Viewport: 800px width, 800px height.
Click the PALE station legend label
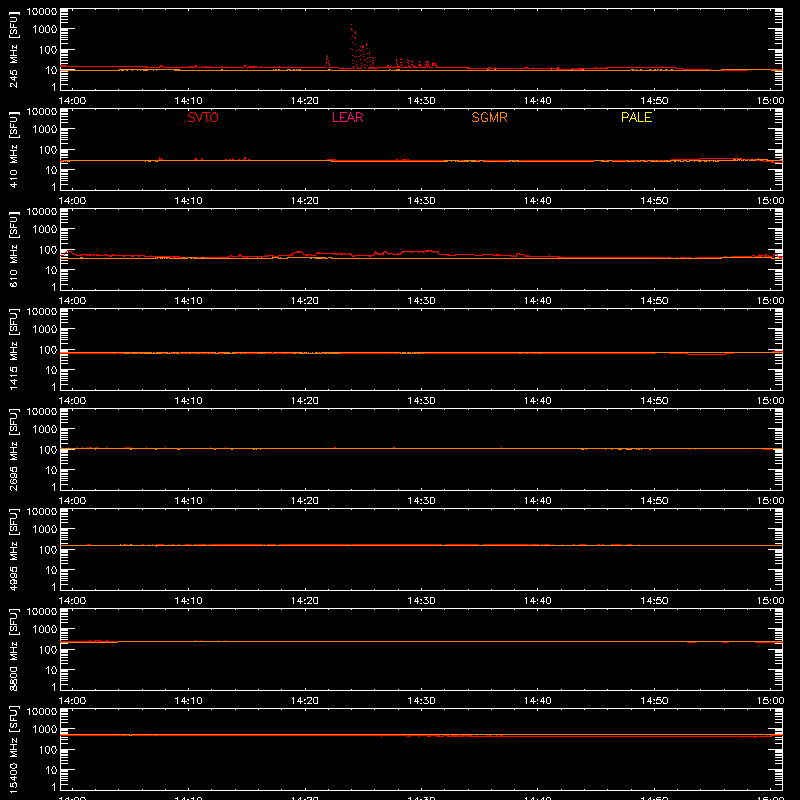click(x=636, y=117)
